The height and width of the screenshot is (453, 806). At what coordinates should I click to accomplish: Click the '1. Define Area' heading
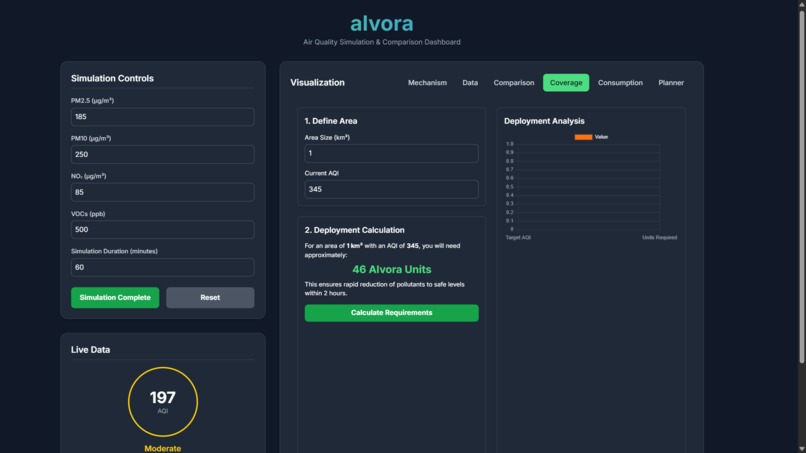pos(331,121)
